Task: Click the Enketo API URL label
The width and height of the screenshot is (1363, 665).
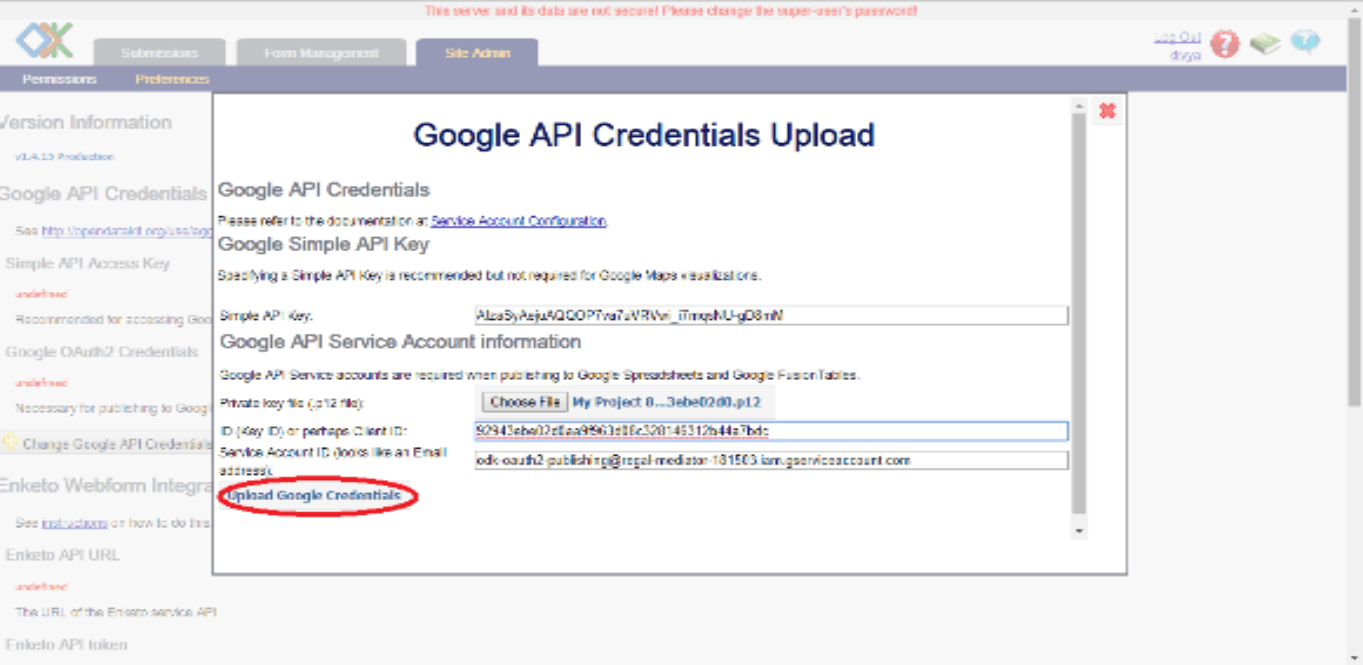Action: [63, 555]
